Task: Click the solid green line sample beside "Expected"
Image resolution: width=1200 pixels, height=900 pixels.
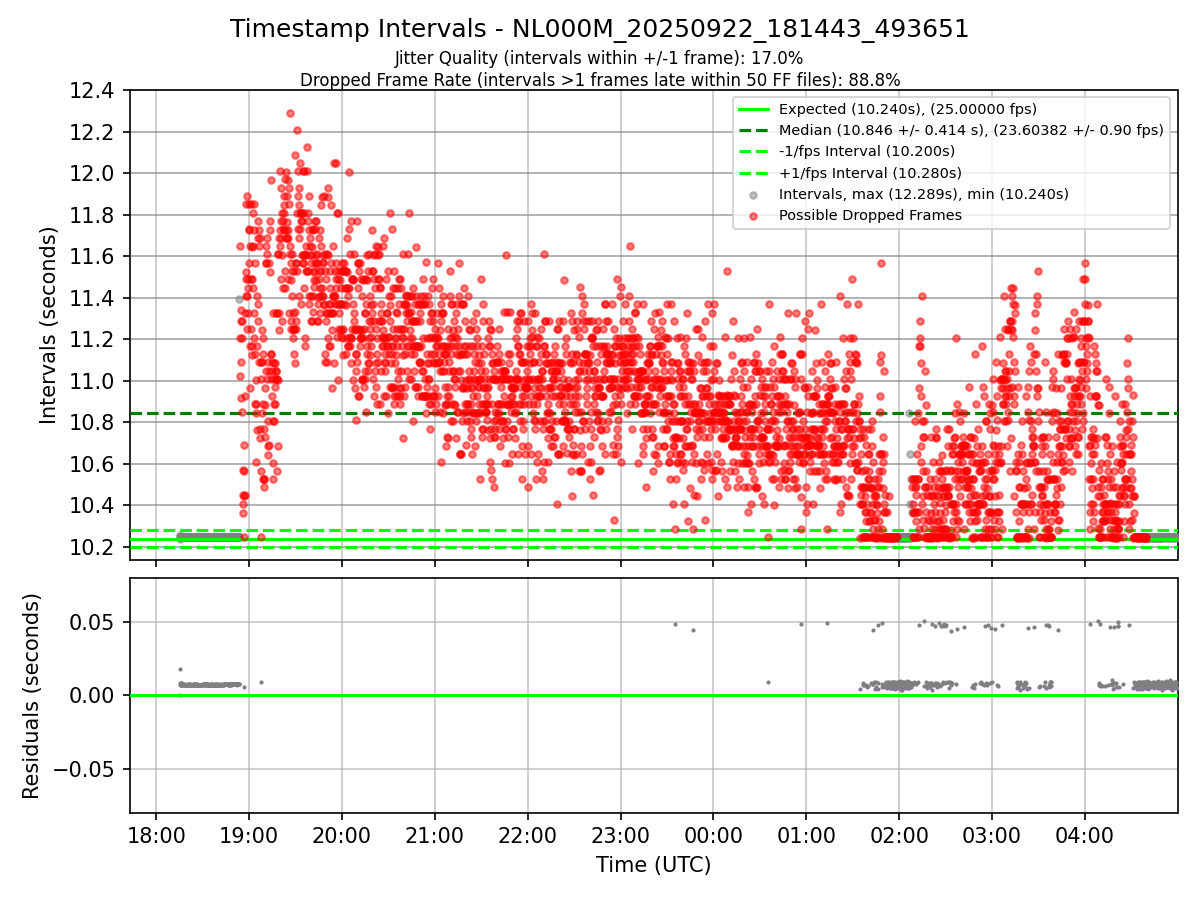Action: 754,110
